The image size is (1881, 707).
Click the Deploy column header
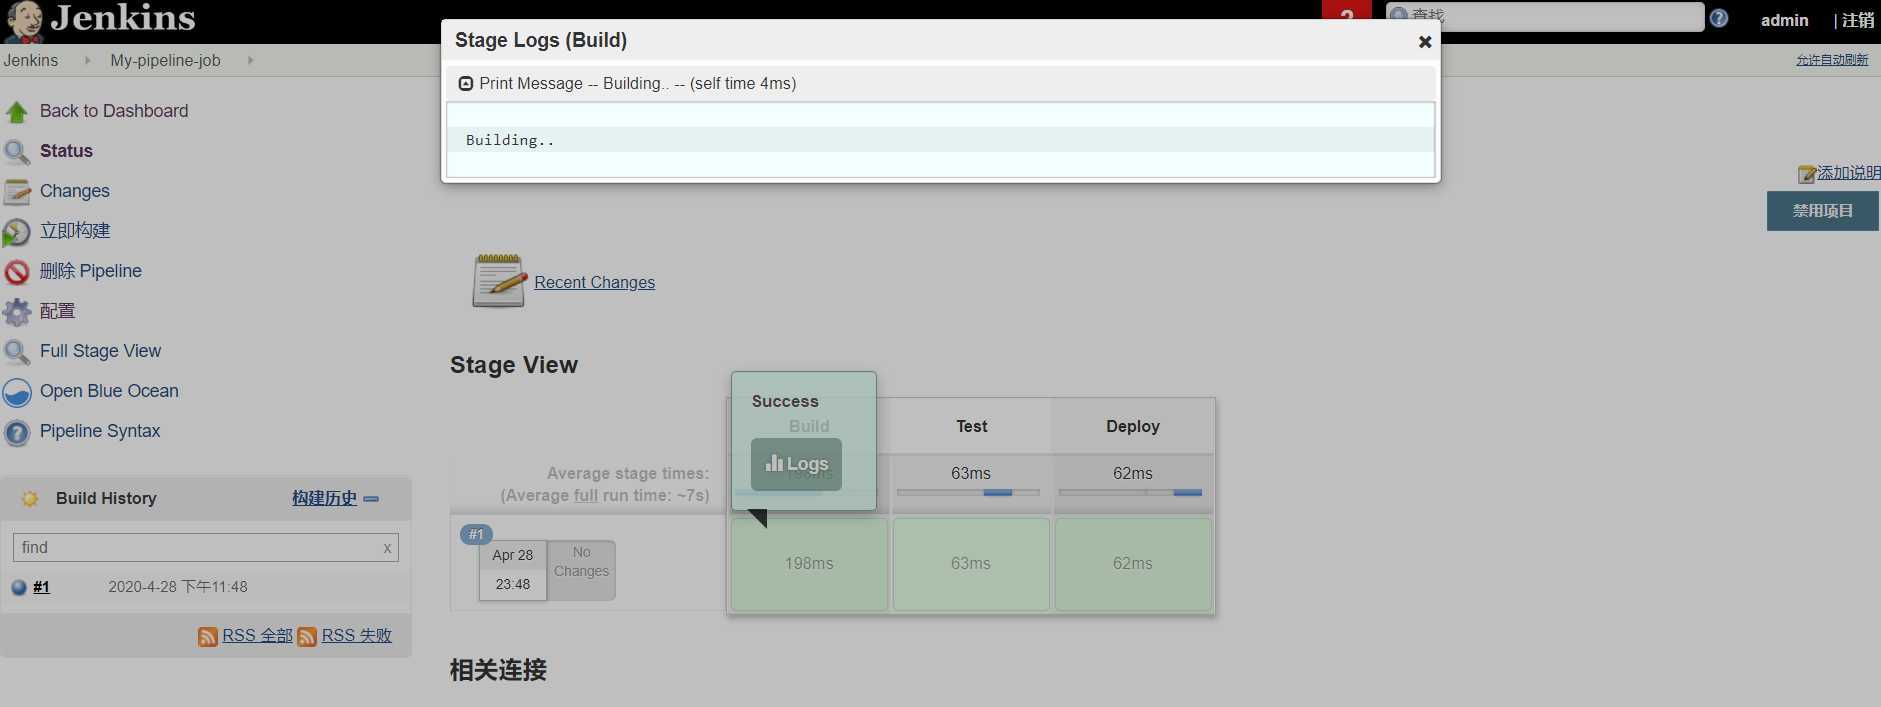1133,426
